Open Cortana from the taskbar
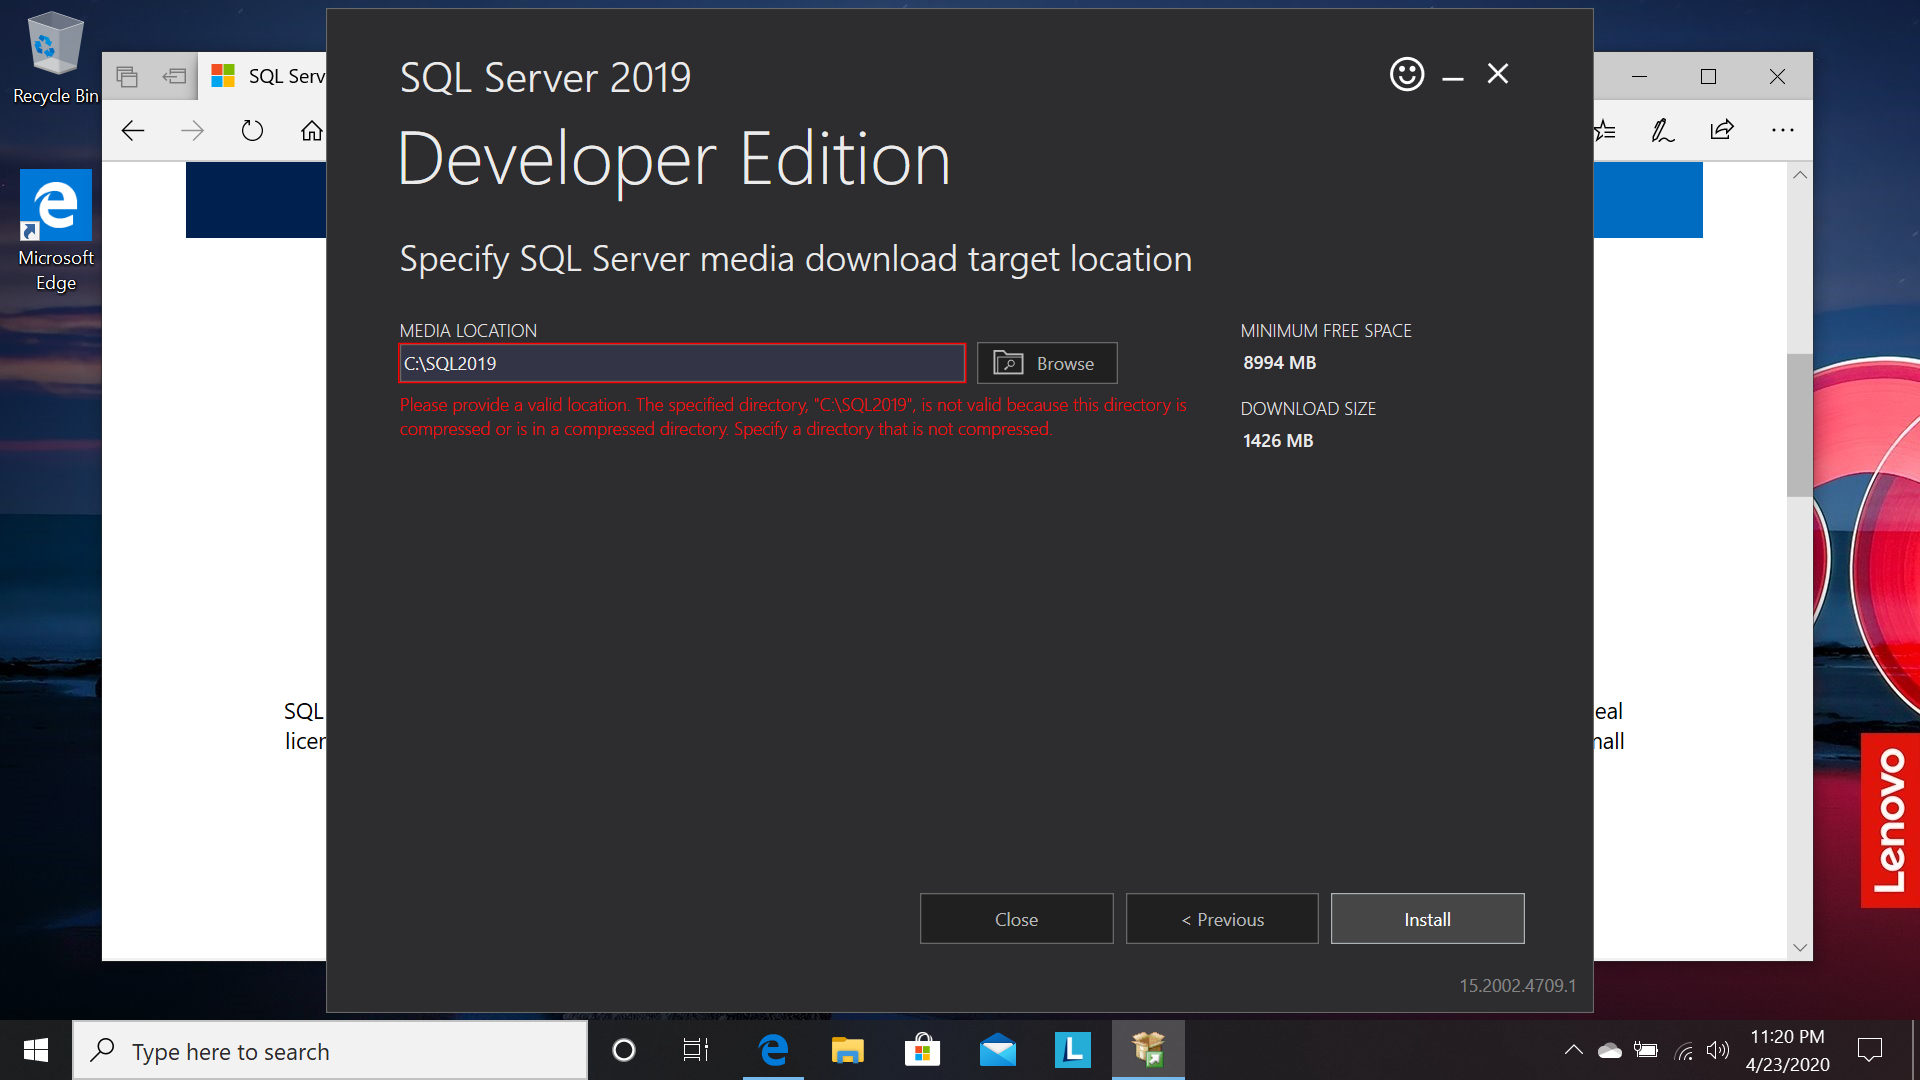 pos(623,1050)
